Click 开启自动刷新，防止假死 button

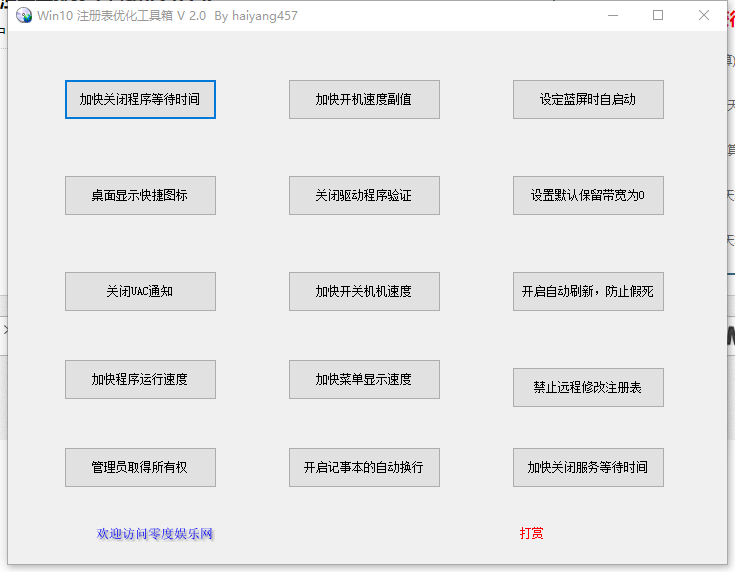(x=588, y=292)
